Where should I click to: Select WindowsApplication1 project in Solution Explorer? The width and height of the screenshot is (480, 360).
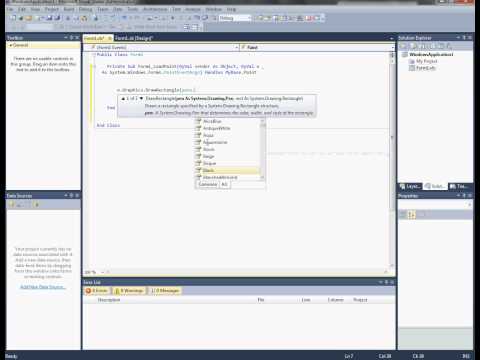point(431,54)
